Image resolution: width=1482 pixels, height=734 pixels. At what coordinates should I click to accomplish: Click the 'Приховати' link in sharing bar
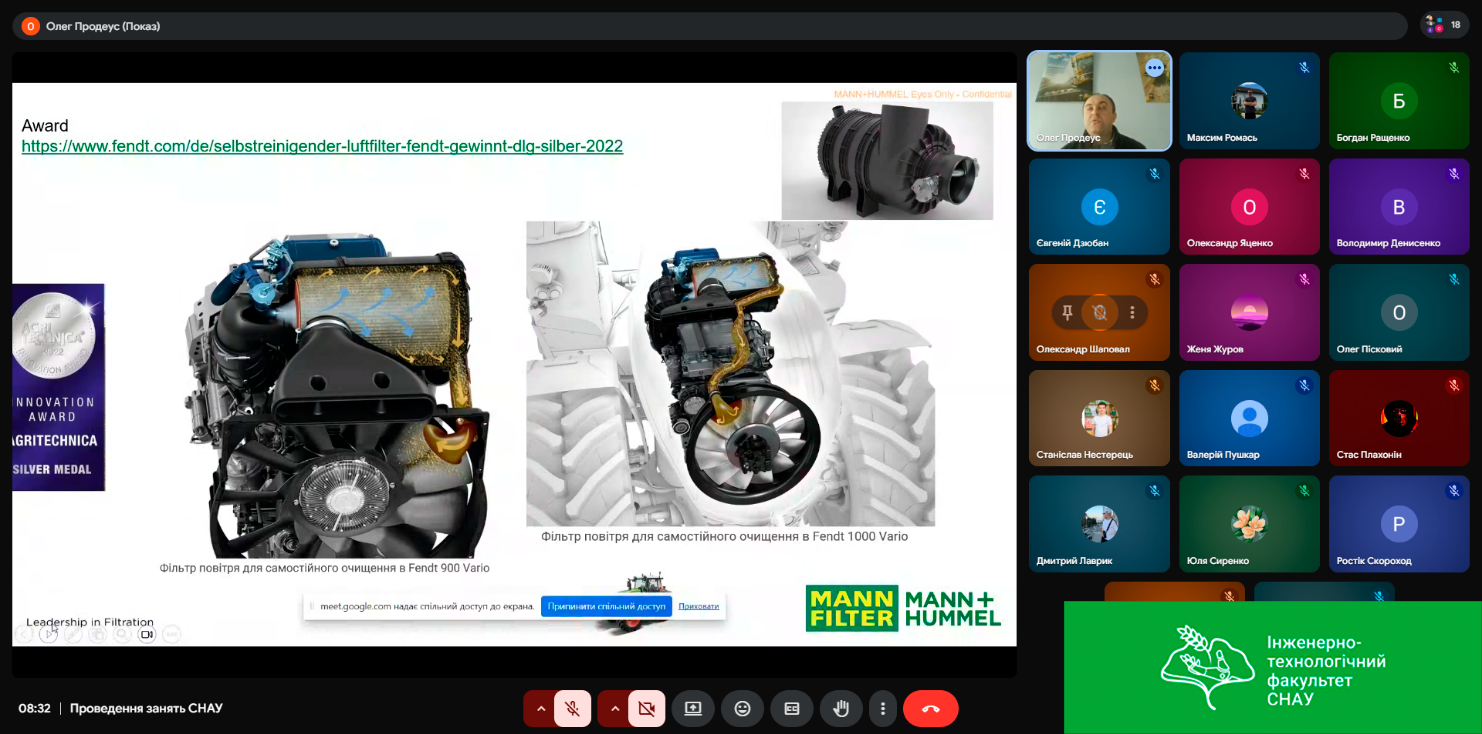point(698,606)
